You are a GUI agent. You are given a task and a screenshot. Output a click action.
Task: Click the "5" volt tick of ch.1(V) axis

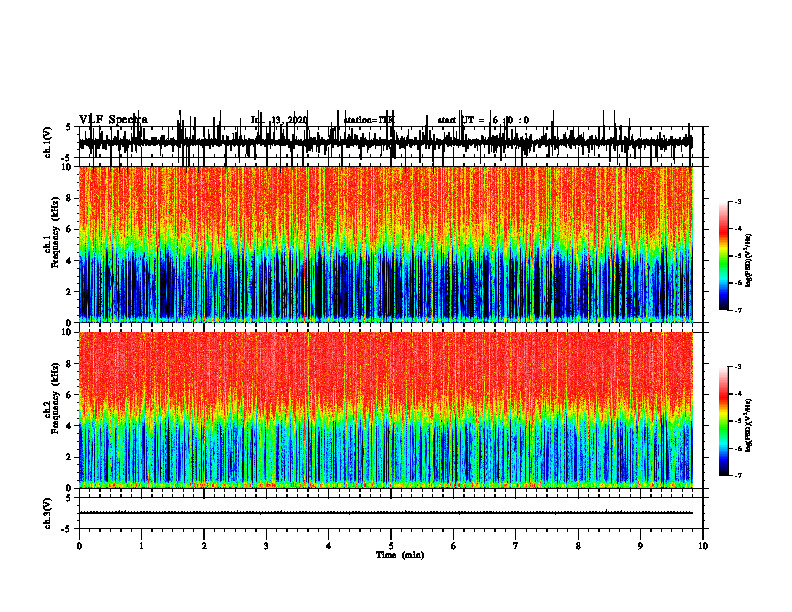pos(68,128)
